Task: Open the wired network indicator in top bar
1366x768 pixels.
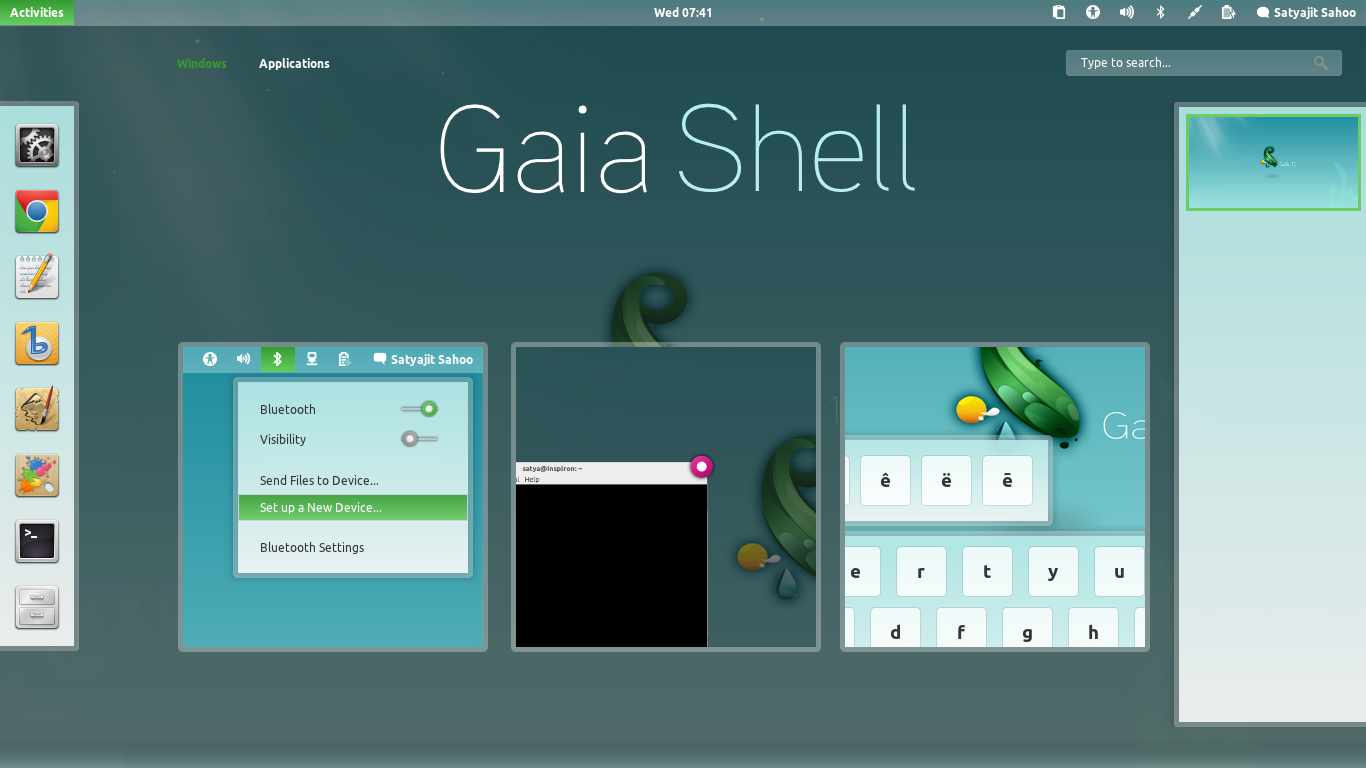Action: pyautogui.click(x=1194, y=12)
